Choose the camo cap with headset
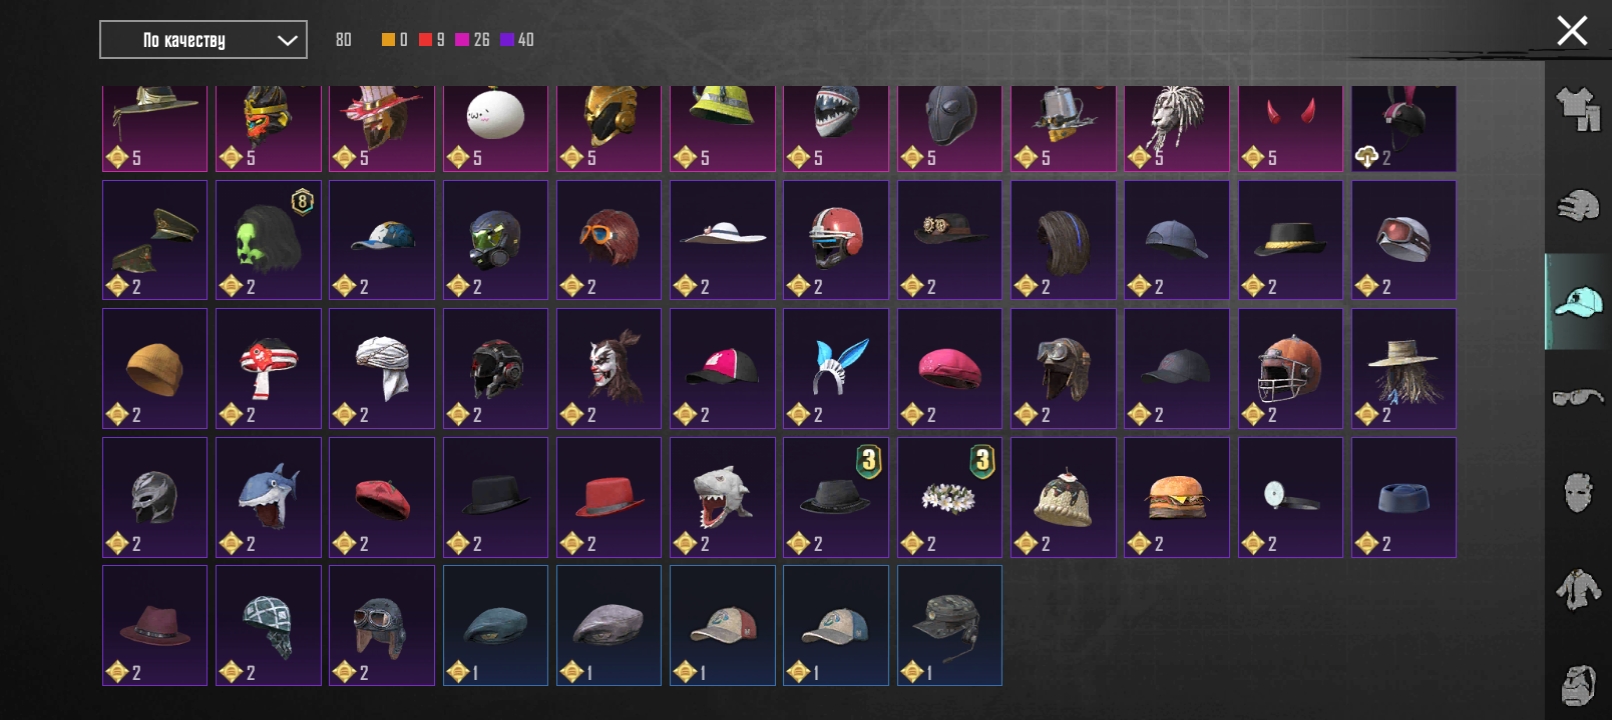1612x720 pixels. (x=949, y=625)
